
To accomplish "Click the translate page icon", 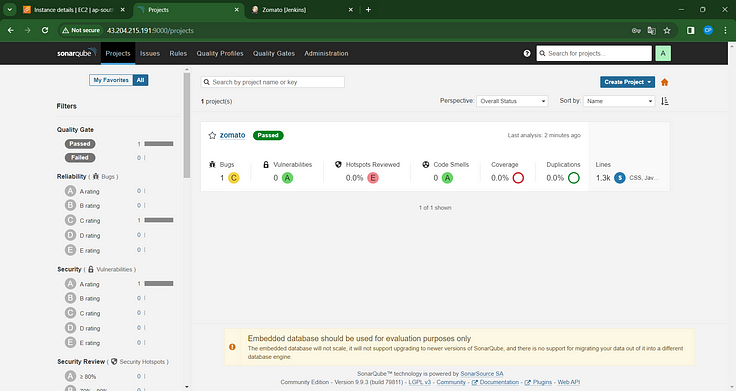I will point(652,31).
